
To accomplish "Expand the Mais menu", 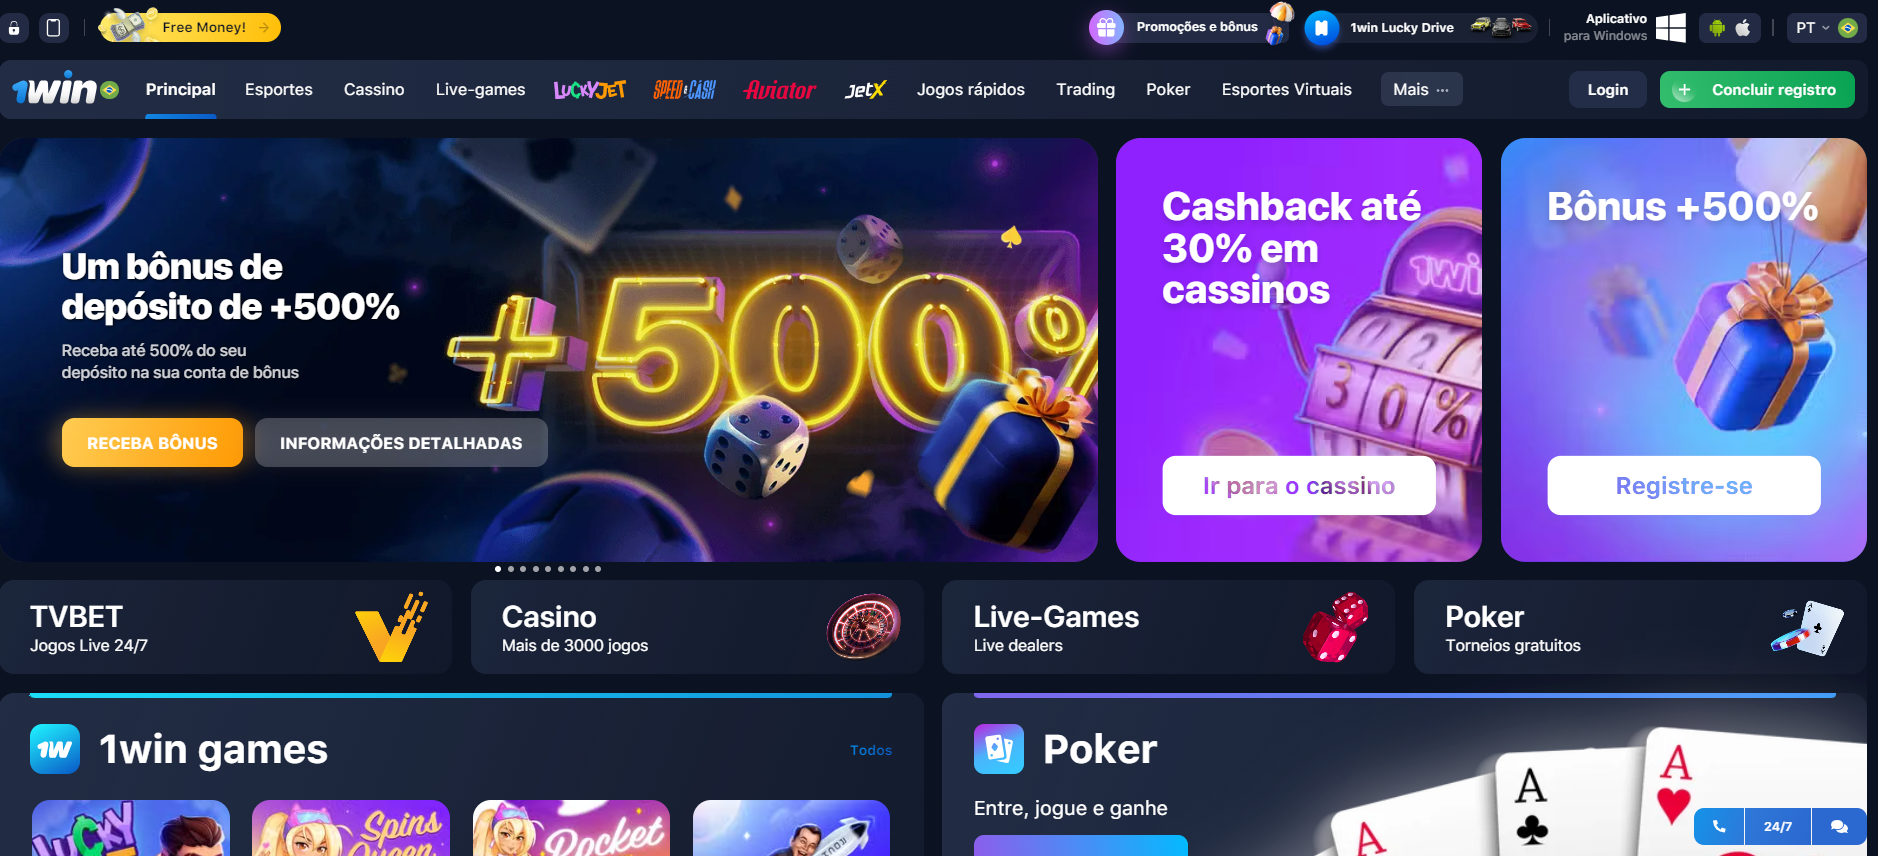I will (x=1421, y=89).
